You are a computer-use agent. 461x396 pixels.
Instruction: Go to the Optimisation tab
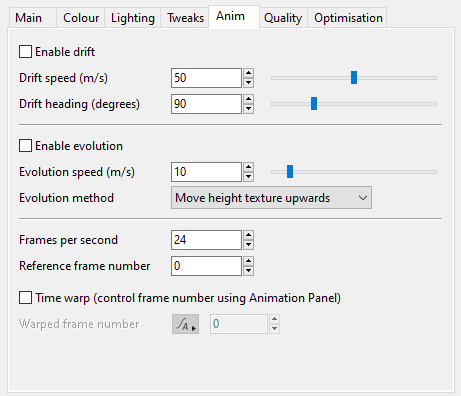348,18
